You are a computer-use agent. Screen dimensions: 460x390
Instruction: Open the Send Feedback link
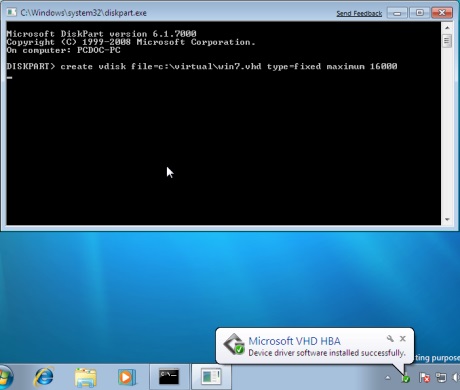[359, 13]
